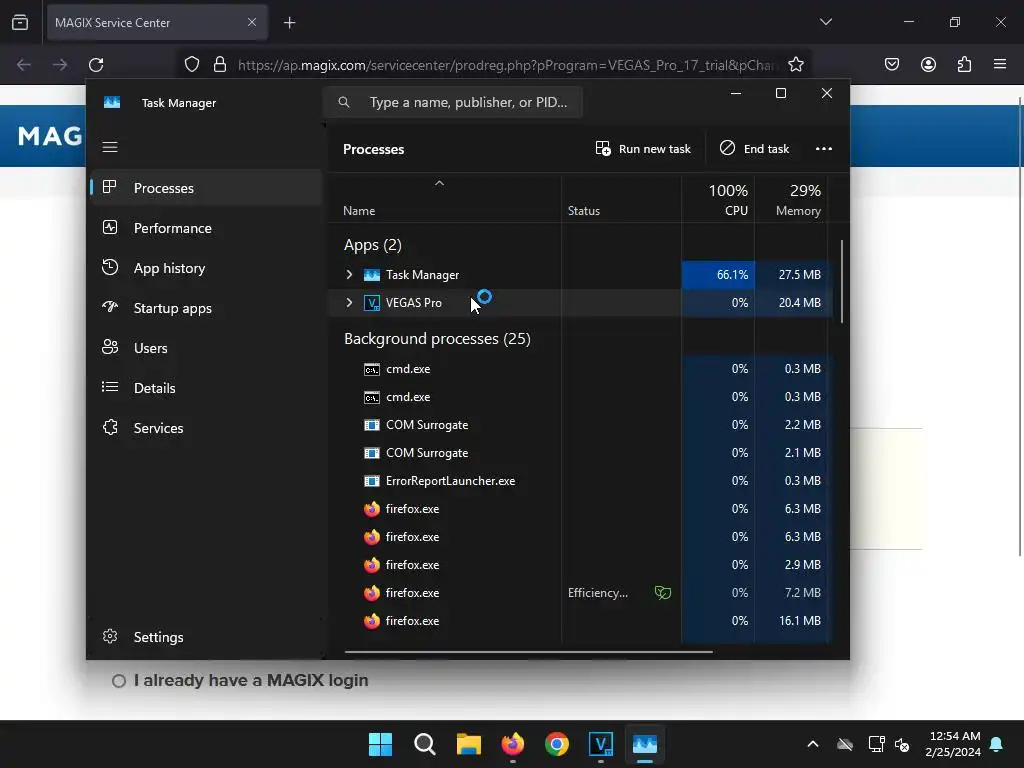Open the Details page
The height and width of the screenshot is (768, 1024).
(206, 388)
